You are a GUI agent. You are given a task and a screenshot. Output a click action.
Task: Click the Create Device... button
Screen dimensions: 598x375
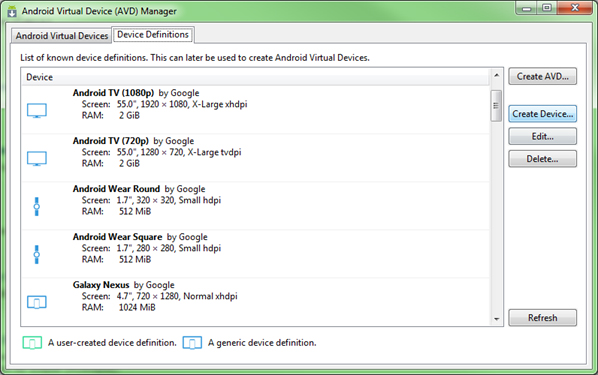542,114
